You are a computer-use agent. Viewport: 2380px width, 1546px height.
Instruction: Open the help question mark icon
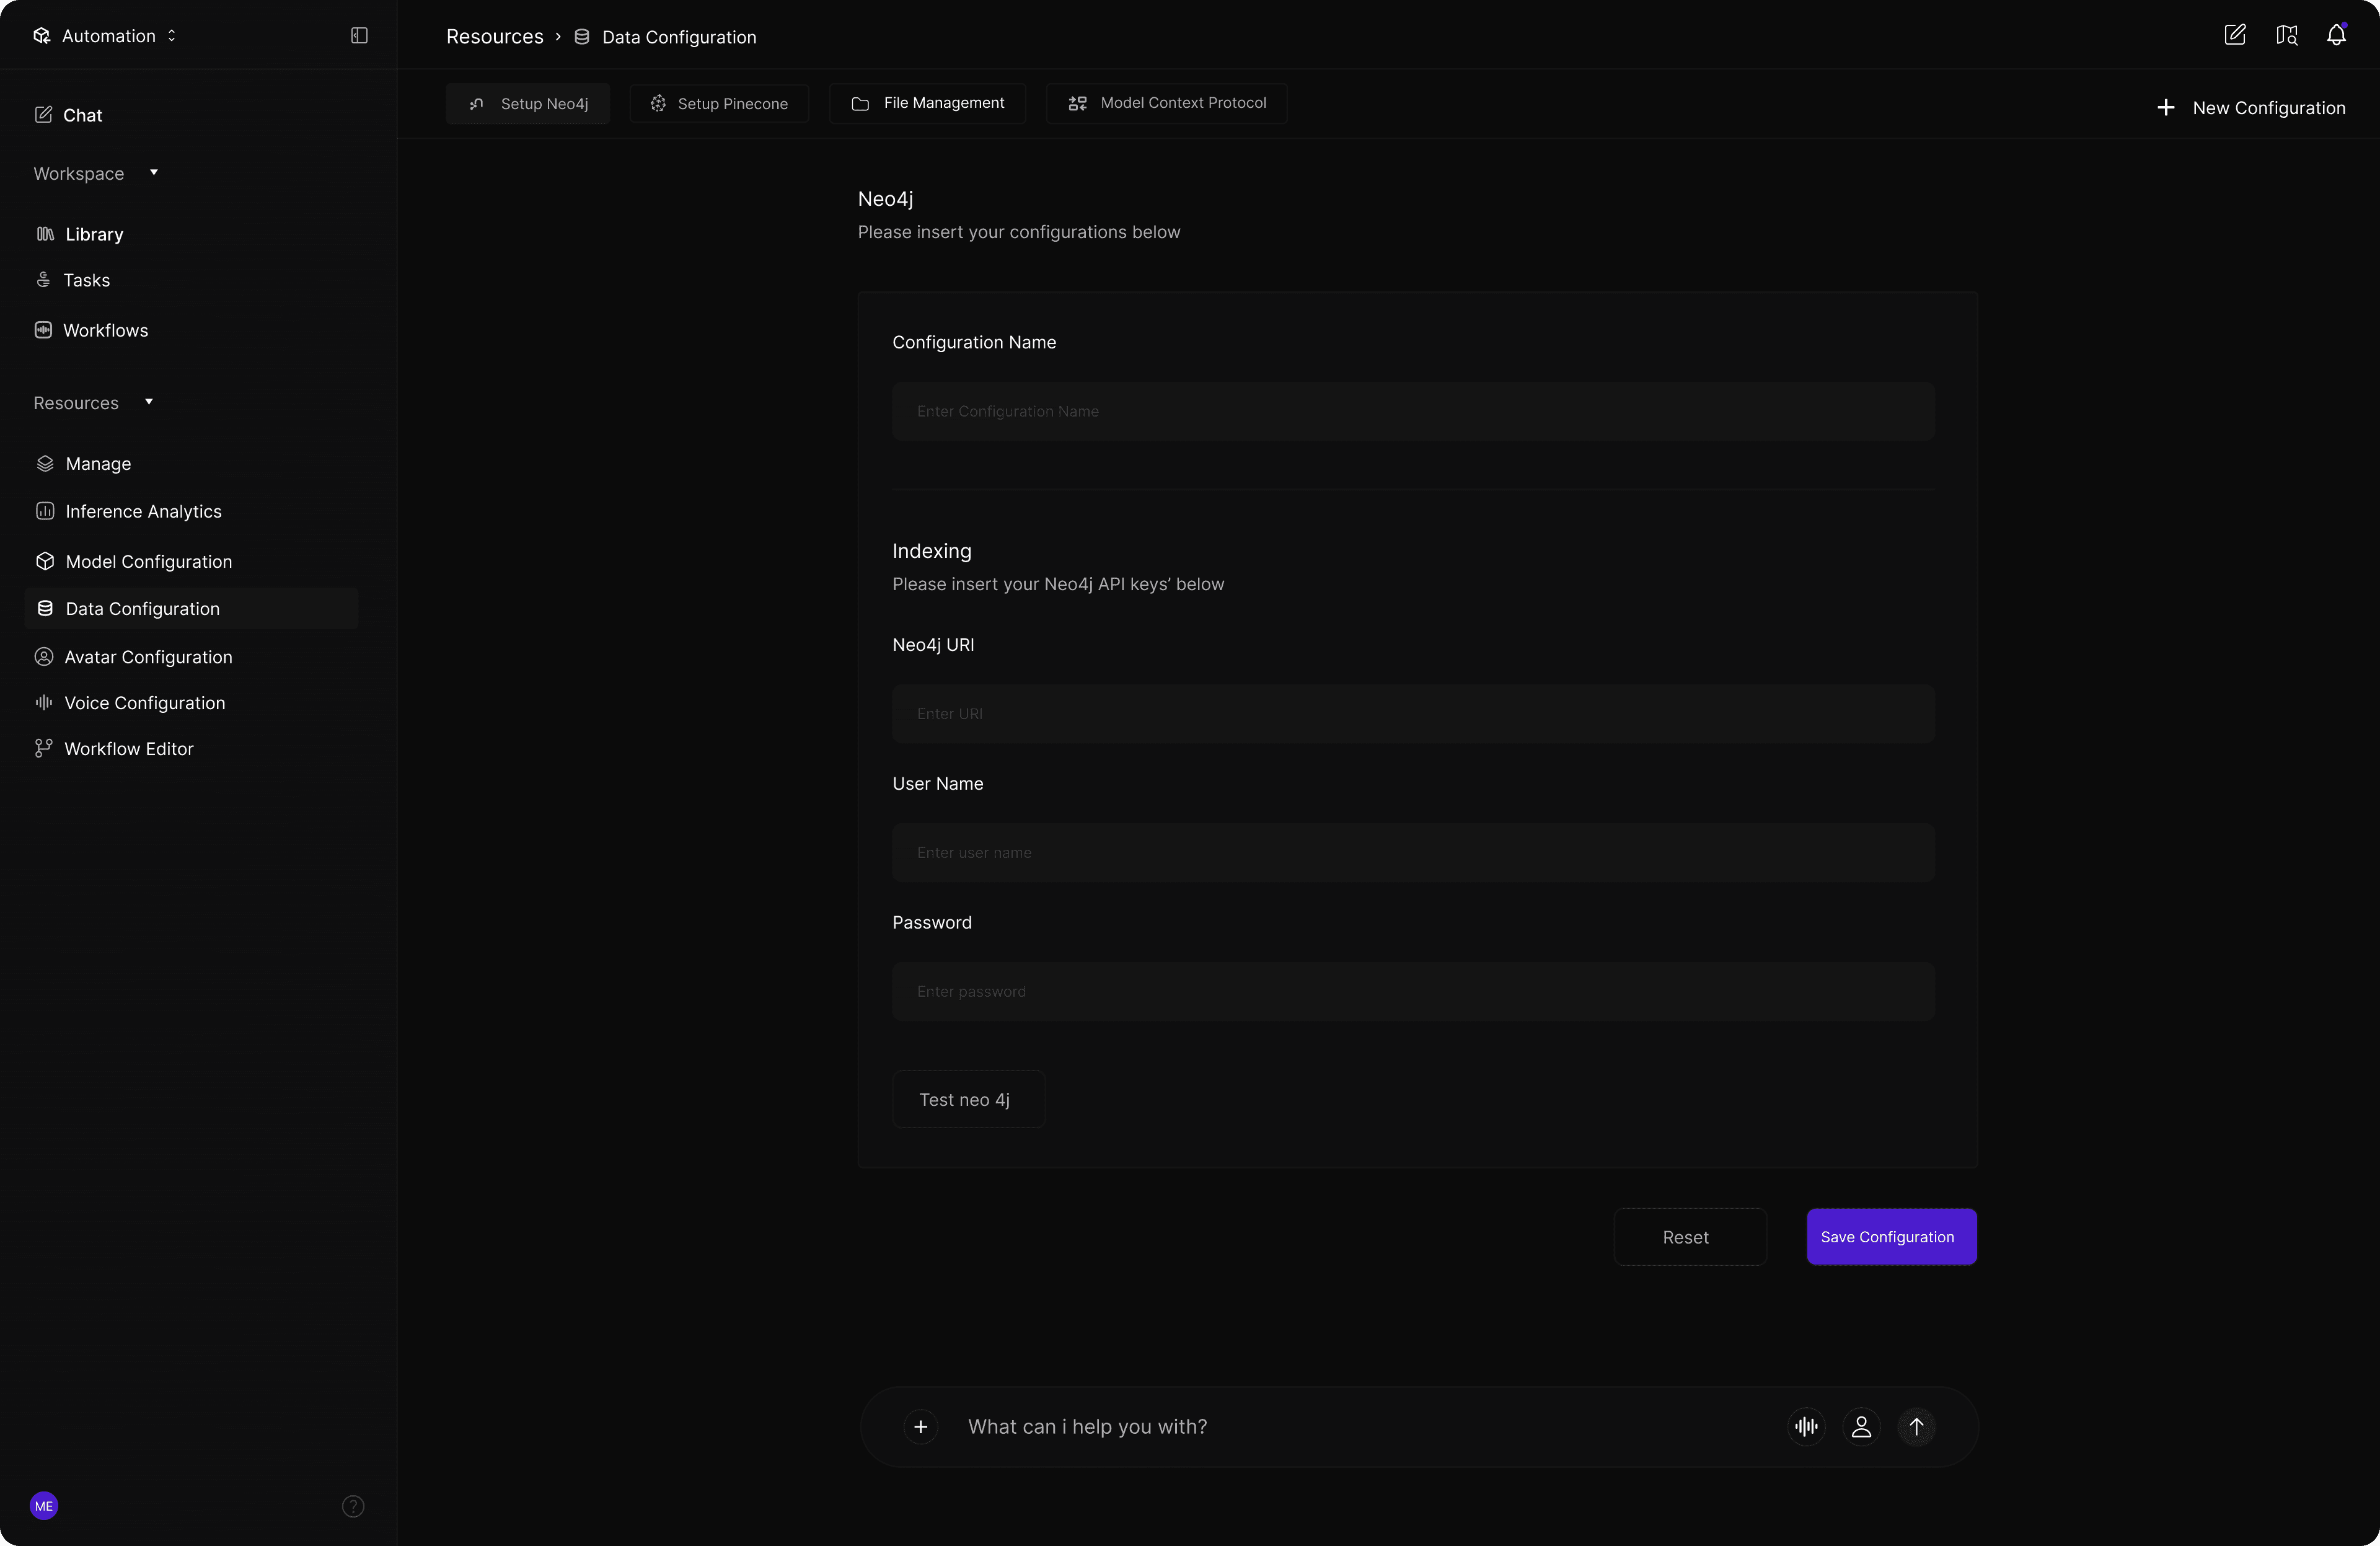tap(353, 1506)
